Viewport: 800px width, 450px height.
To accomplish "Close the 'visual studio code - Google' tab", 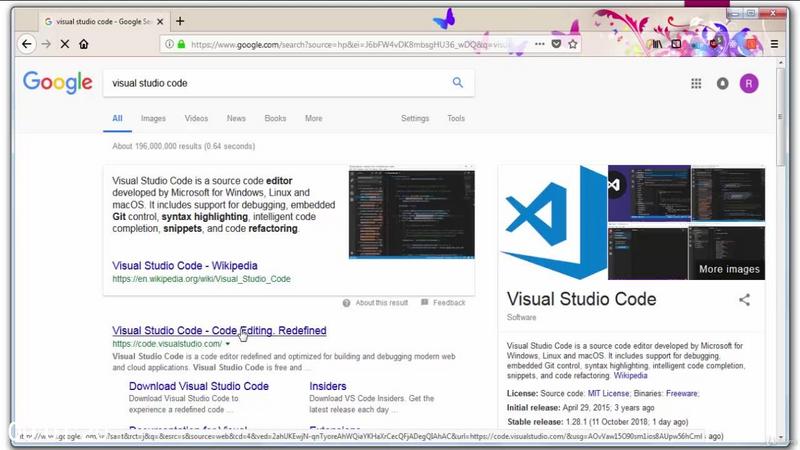I will (160, 21).
